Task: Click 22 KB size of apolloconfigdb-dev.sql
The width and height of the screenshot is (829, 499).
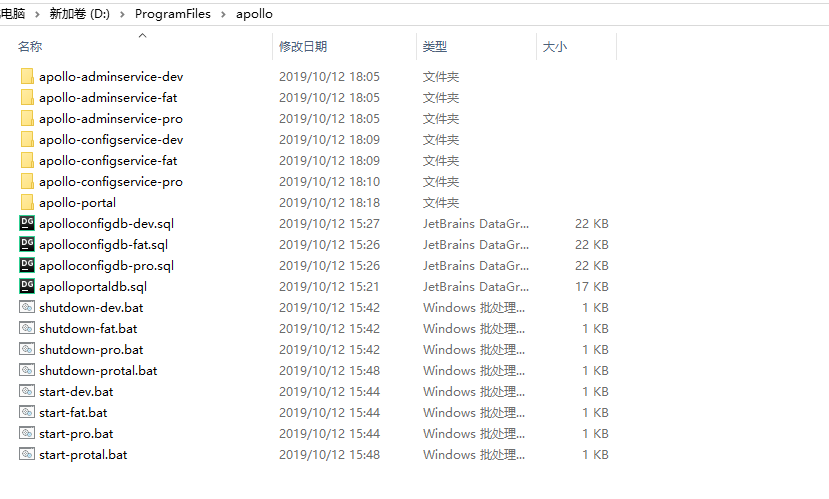Action: click(x=592, y=224)
